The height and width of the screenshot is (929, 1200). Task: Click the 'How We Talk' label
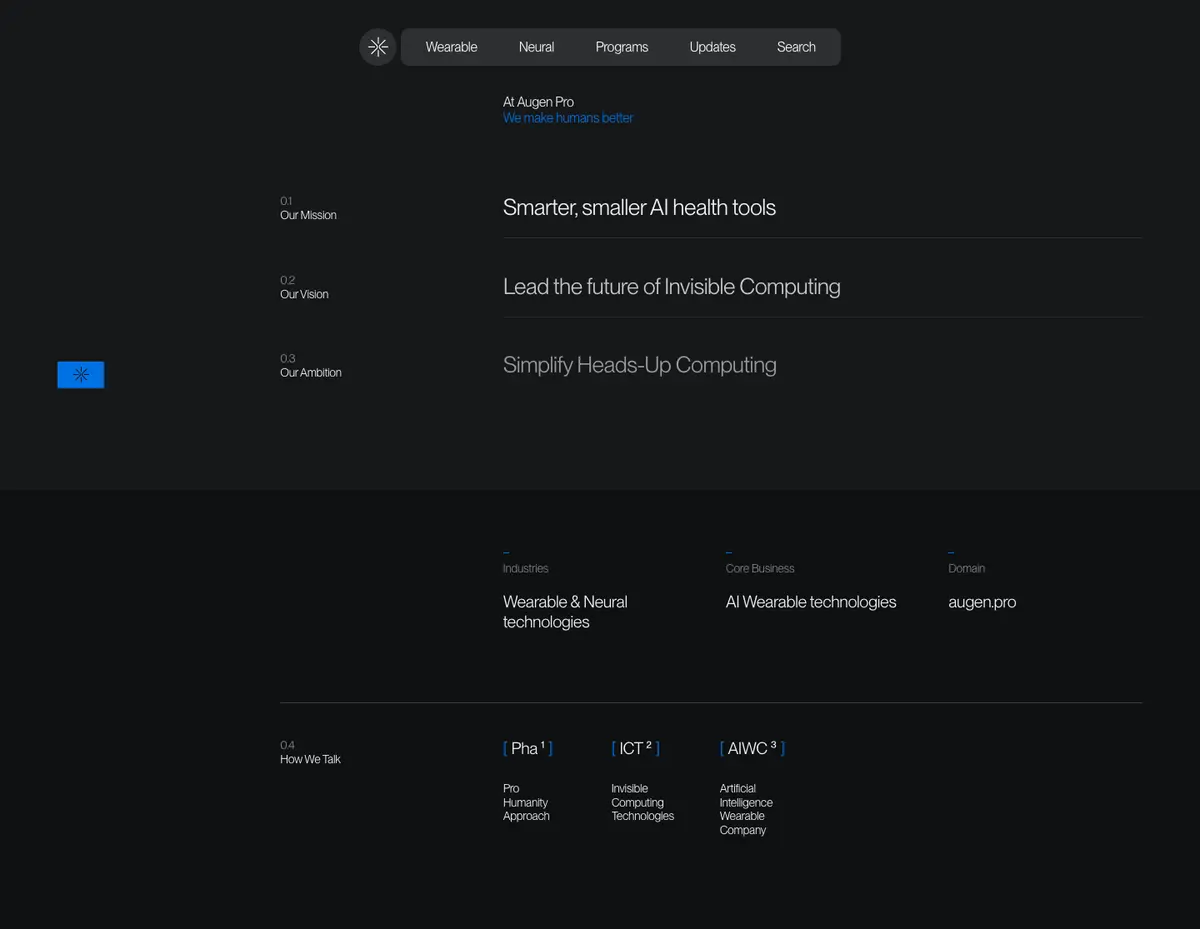(x=310, y=760)
